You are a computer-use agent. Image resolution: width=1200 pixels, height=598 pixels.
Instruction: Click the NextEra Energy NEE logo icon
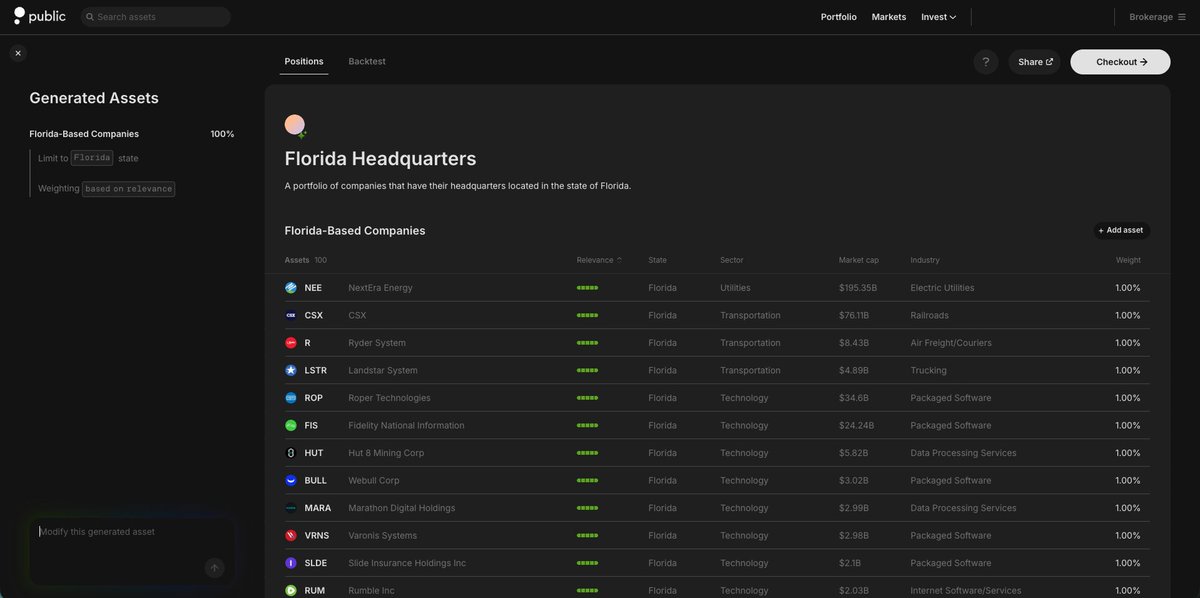[x=291, y=288]
